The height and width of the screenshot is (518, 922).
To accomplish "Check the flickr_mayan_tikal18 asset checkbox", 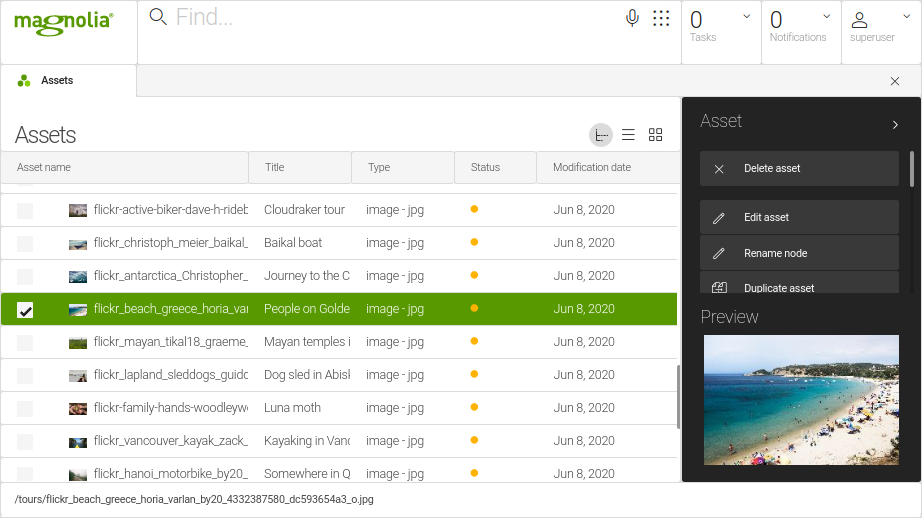I will [x=25, y=343].
